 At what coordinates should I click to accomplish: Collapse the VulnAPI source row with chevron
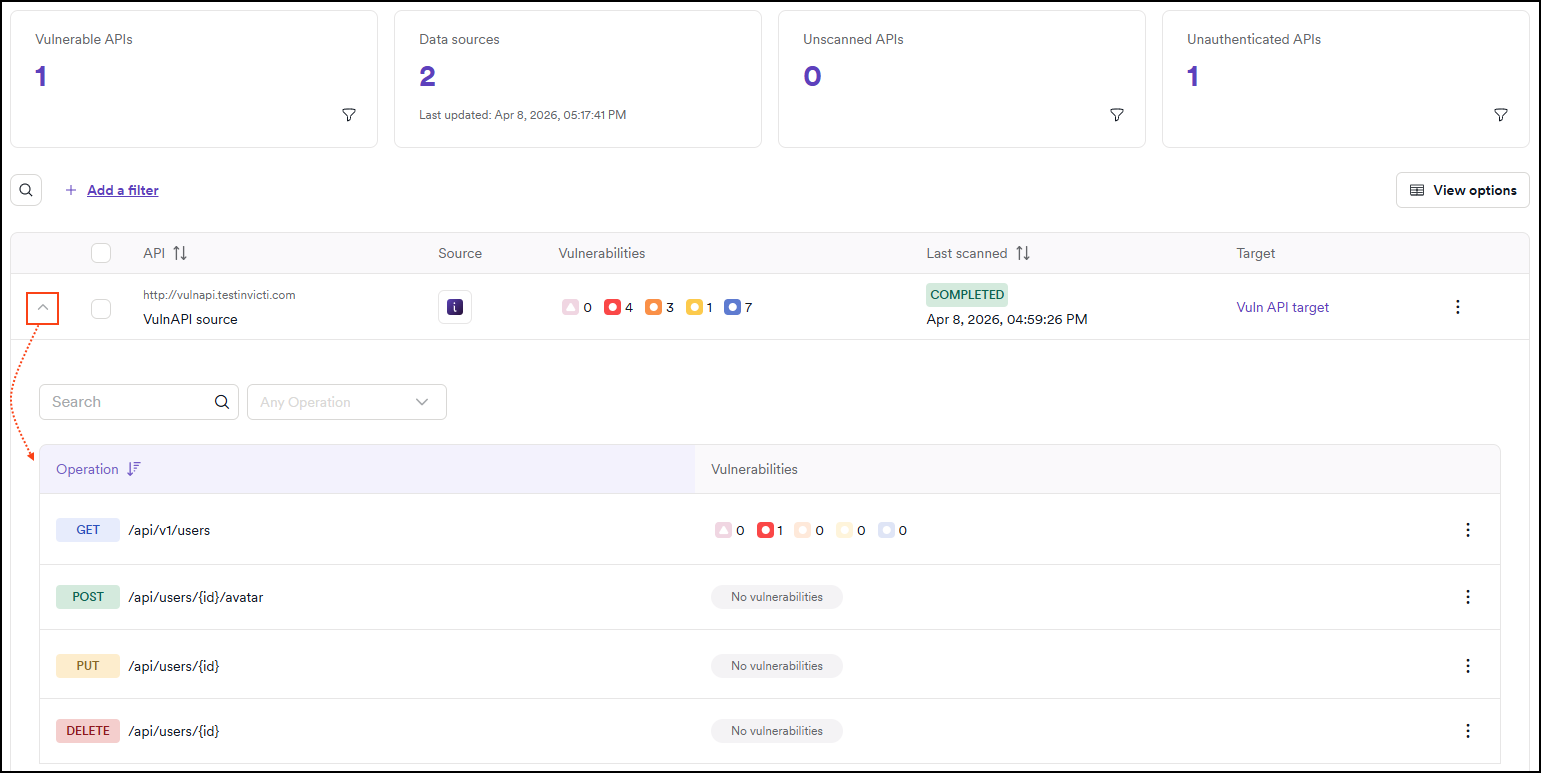(43, 308)
